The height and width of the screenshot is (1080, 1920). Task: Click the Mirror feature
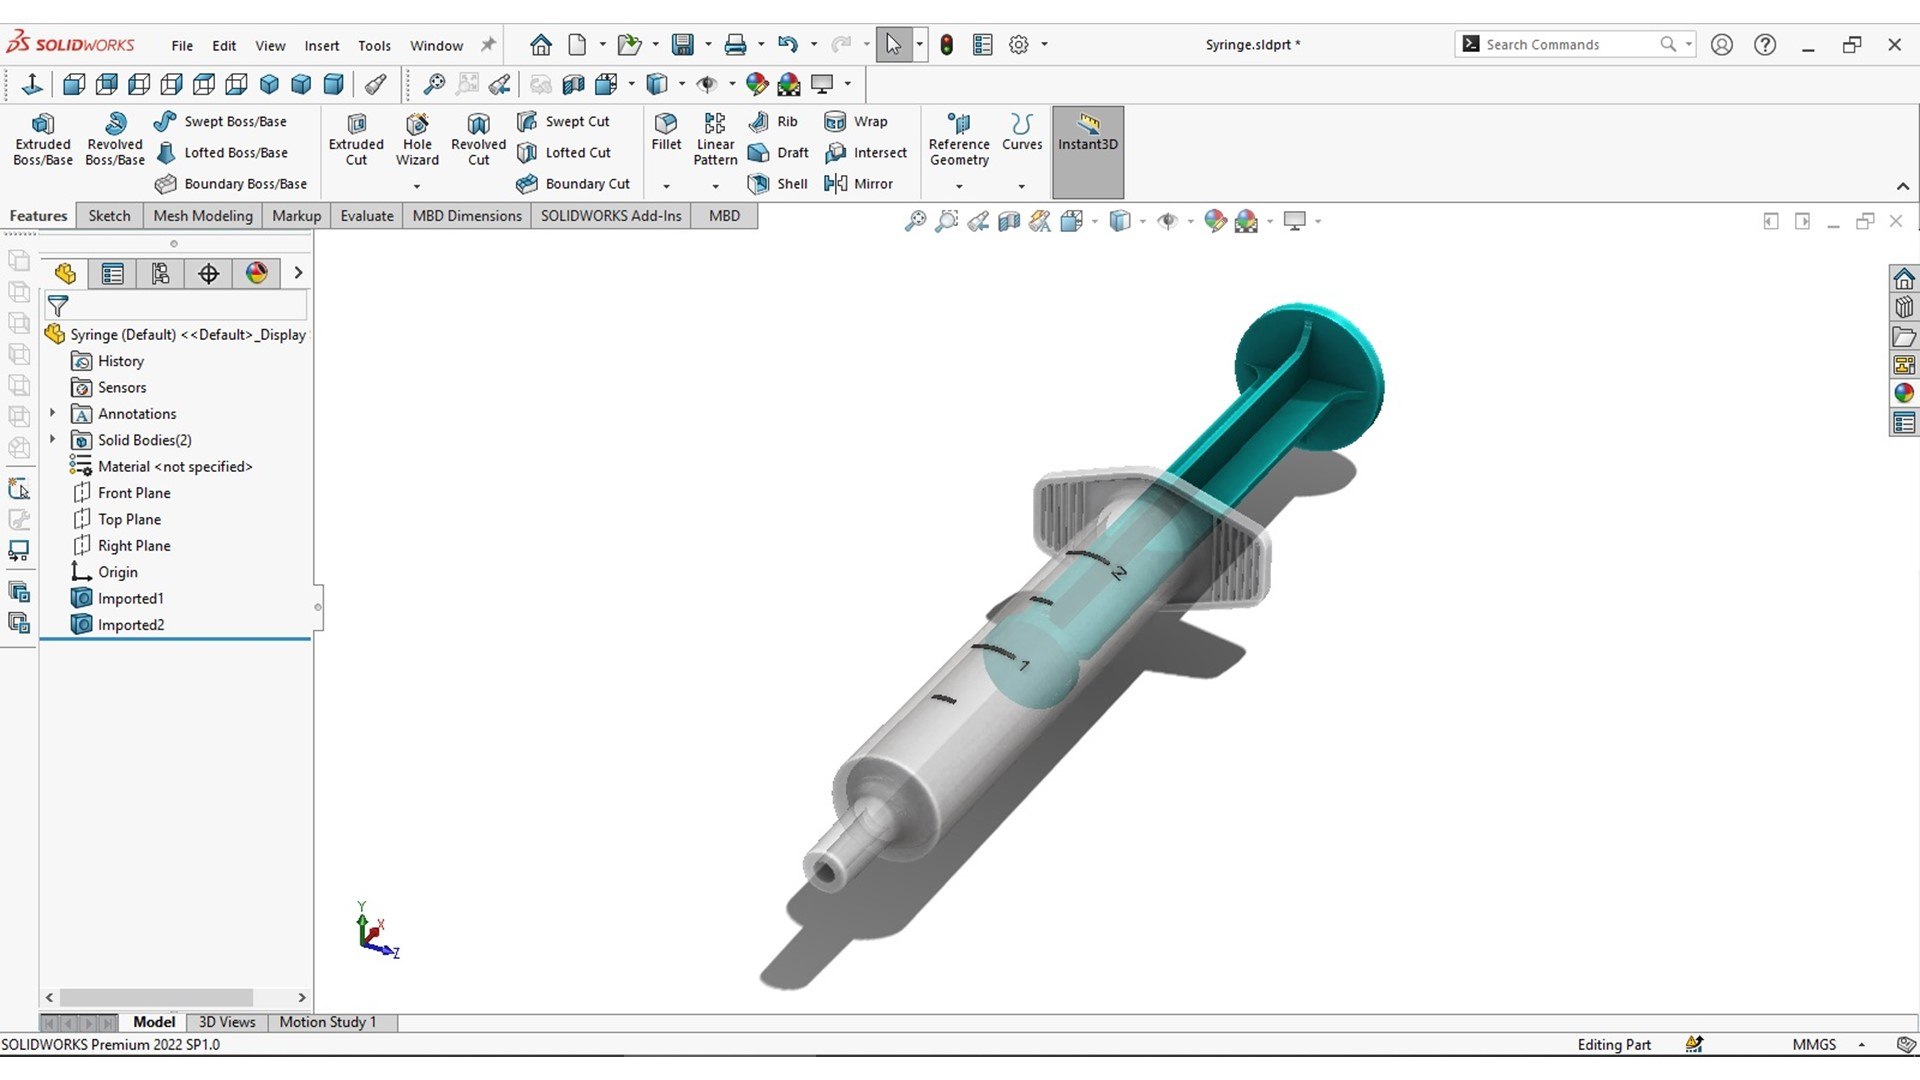tap(858, 184)
